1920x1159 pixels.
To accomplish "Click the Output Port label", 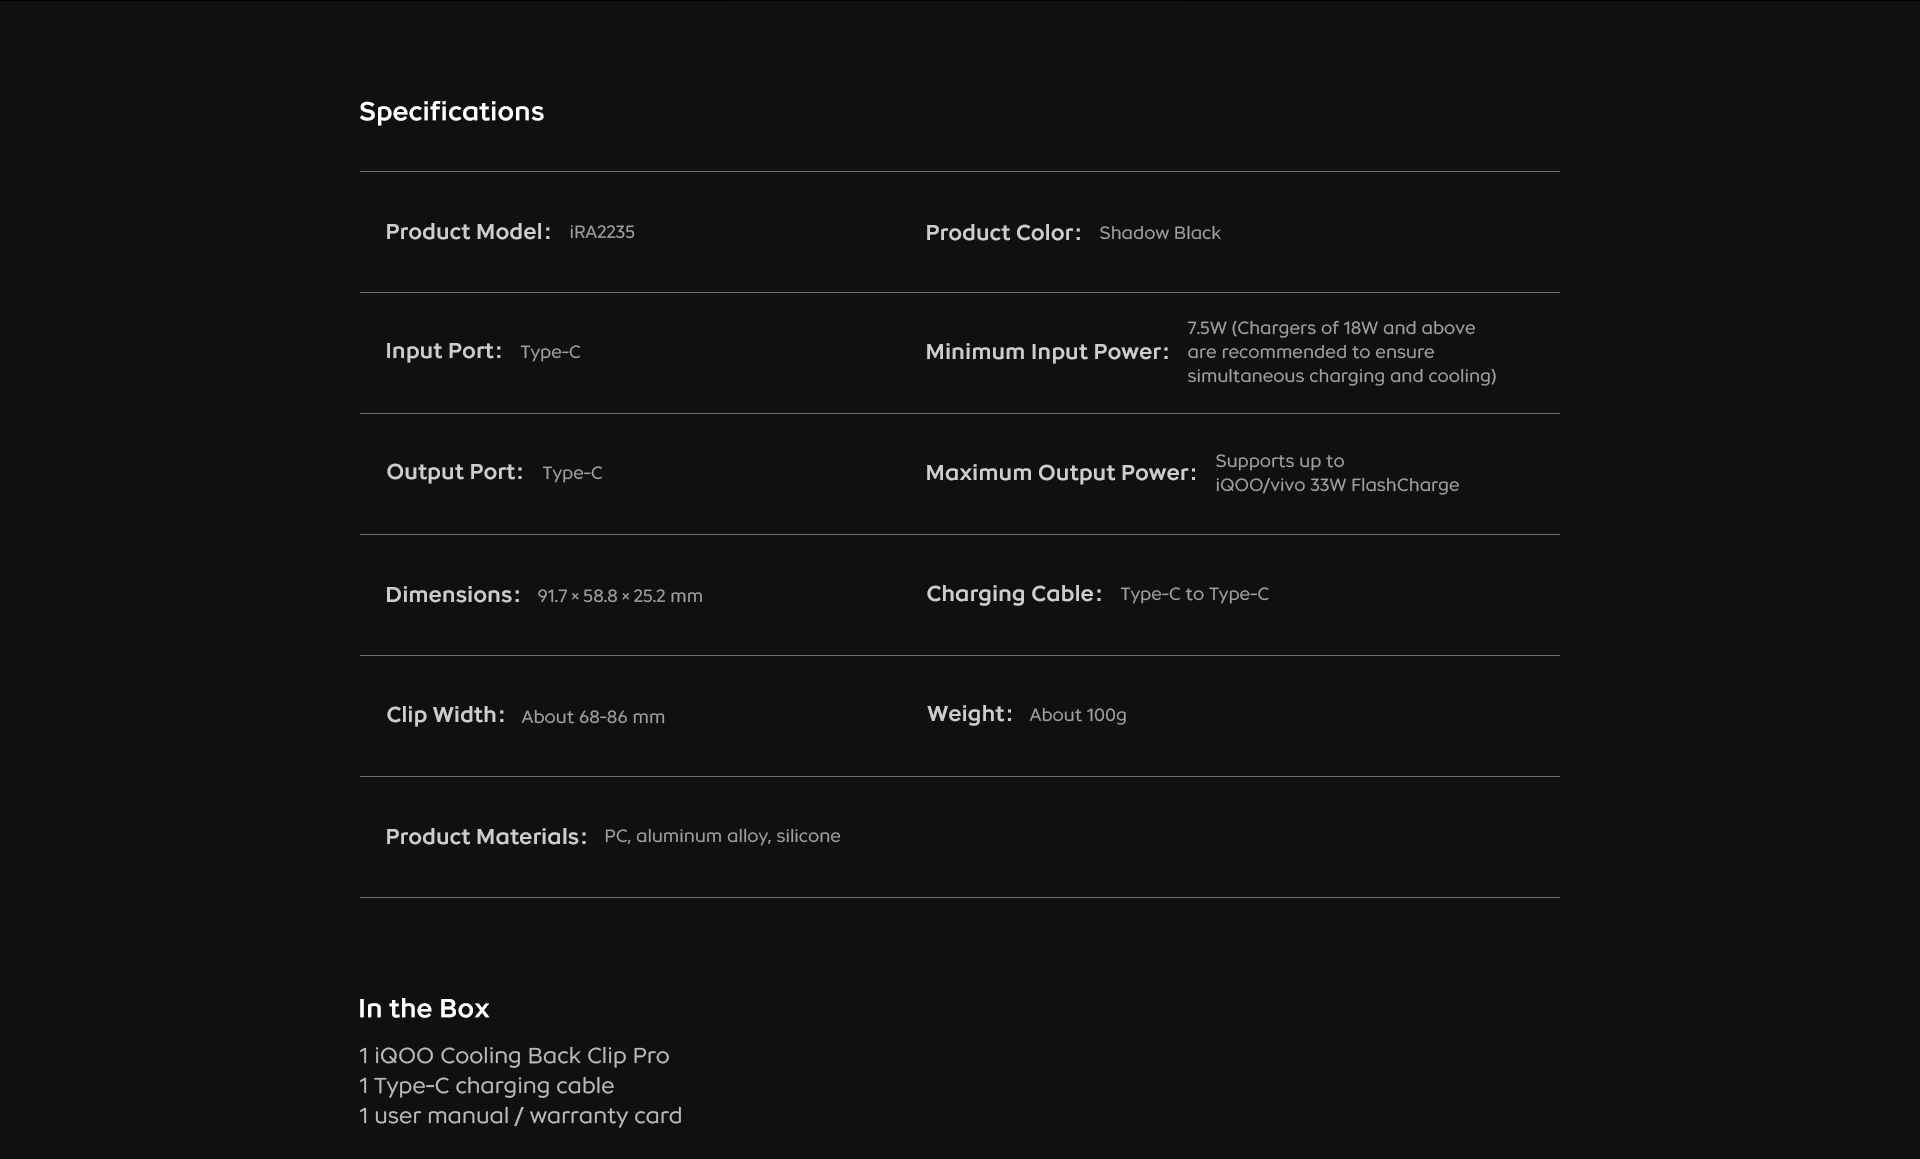I will tap(454, 472).
